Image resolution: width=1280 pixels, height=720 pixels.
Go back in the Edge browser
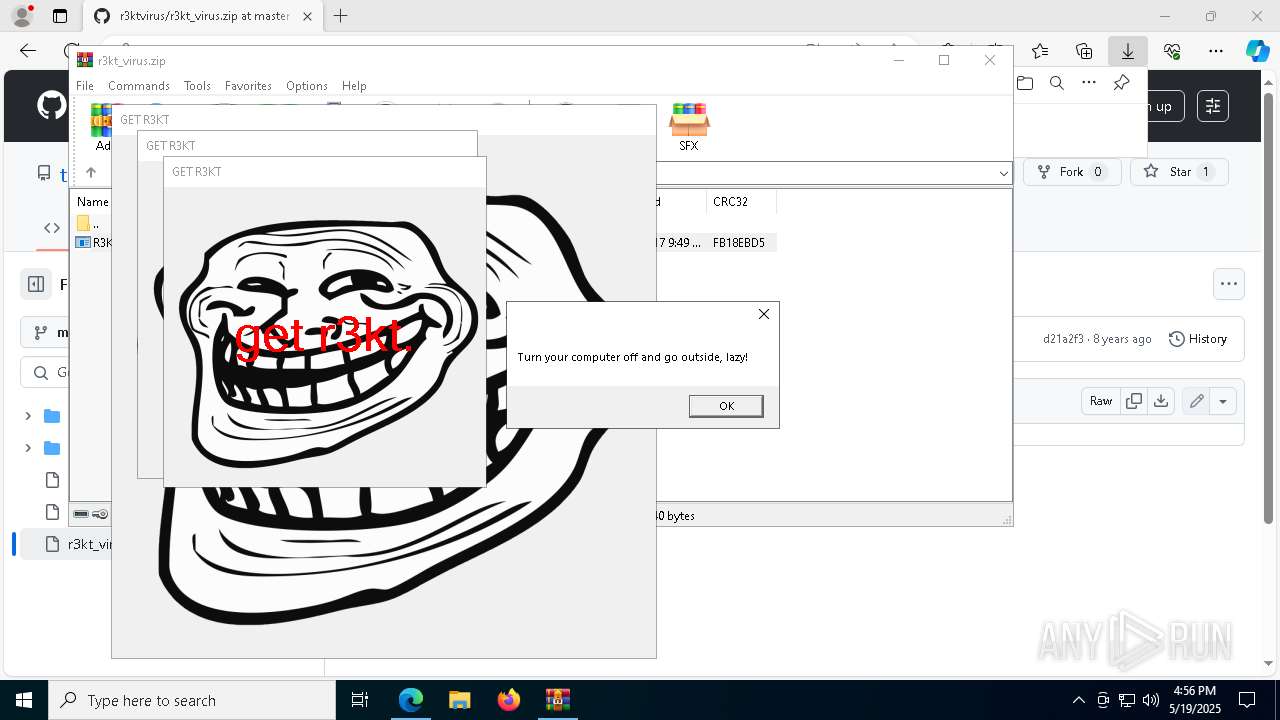28,51
